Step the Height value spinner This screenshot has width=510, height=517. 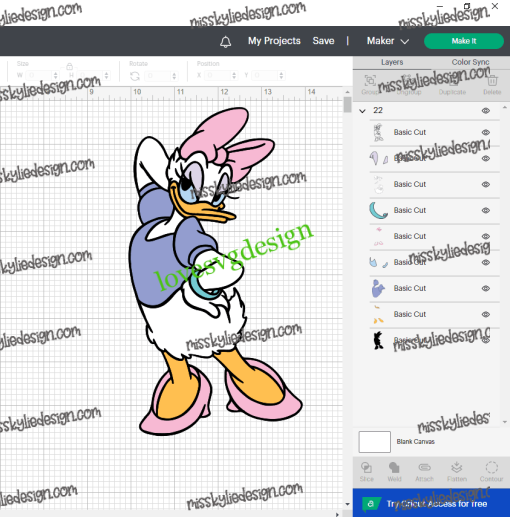107,76
